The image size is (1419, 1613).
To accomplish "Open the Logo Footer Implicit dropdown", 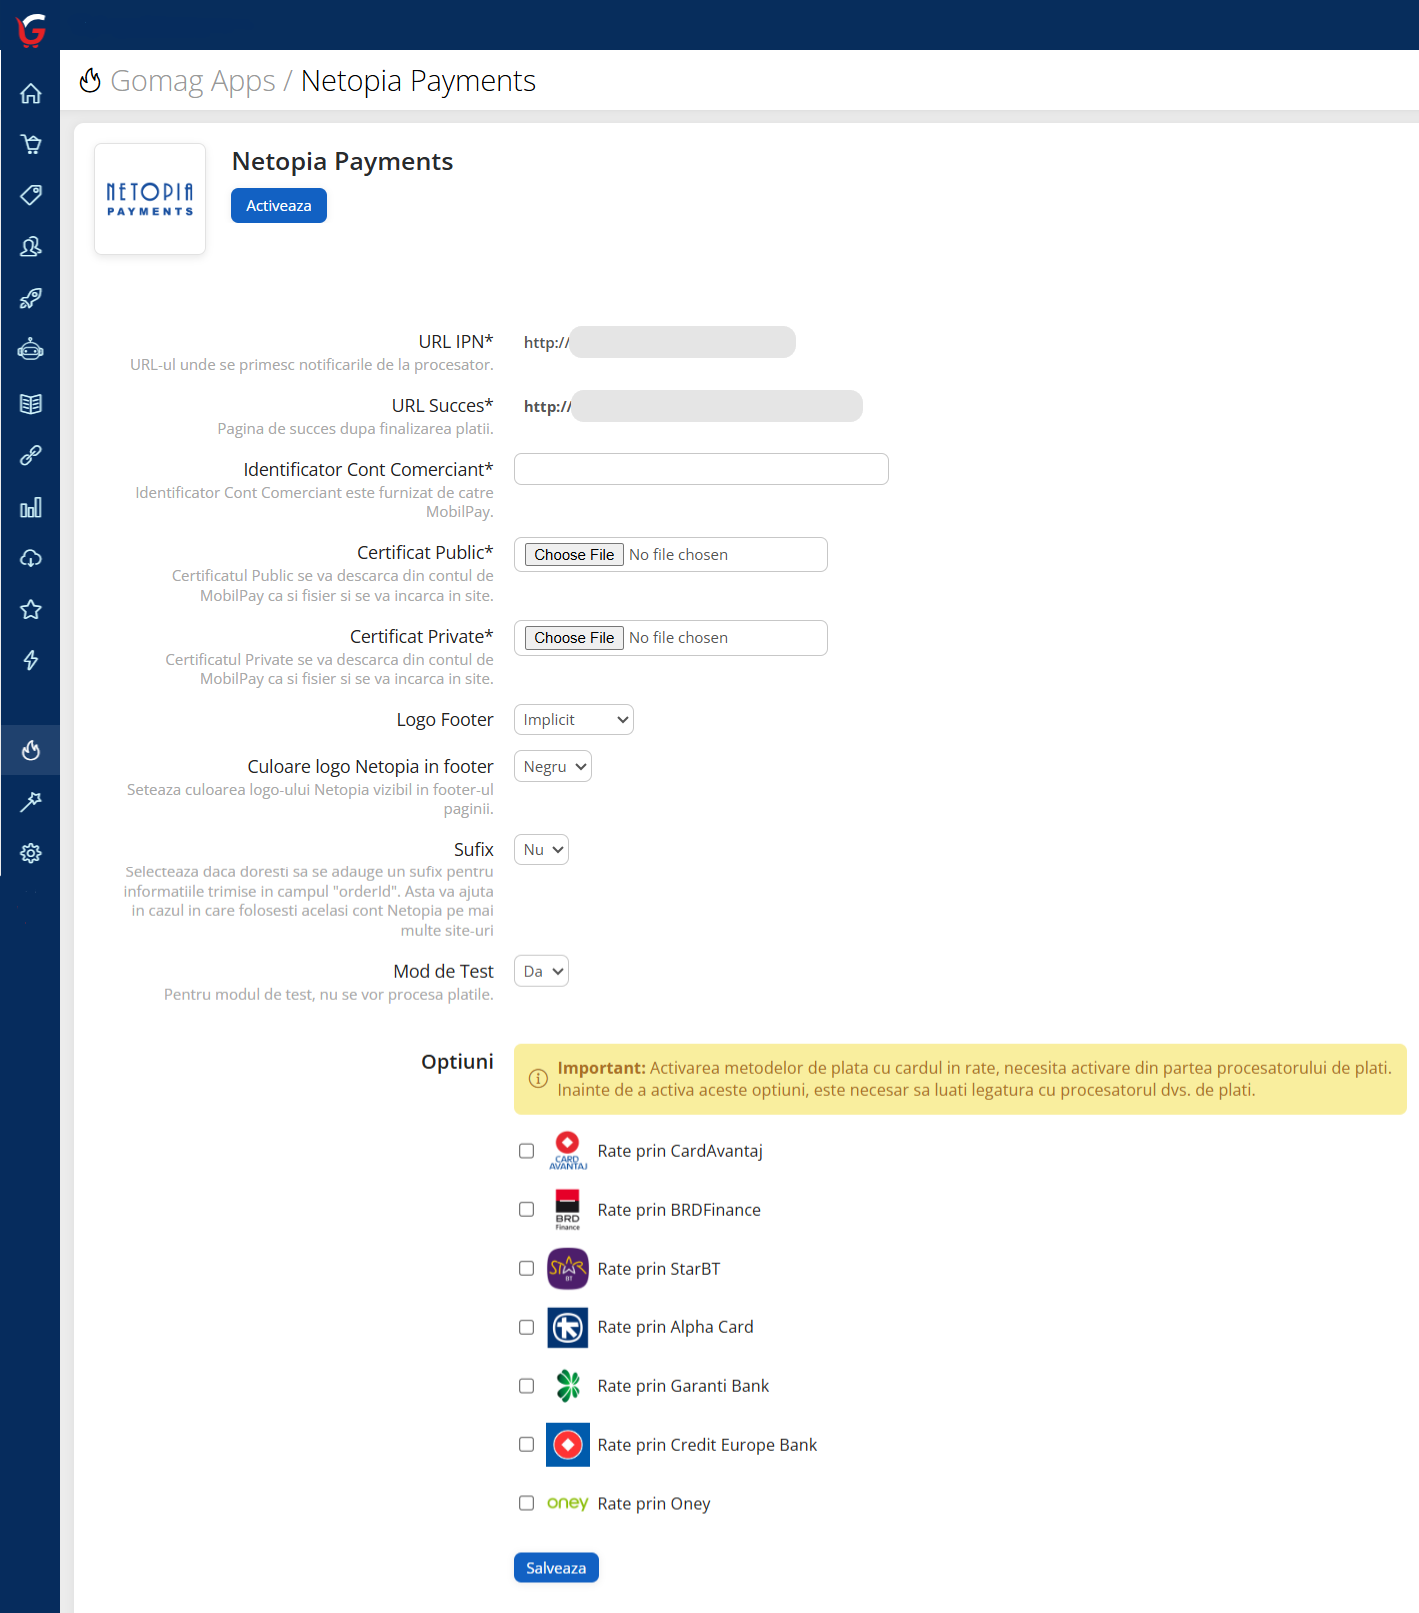I will (x=574, y=720).
